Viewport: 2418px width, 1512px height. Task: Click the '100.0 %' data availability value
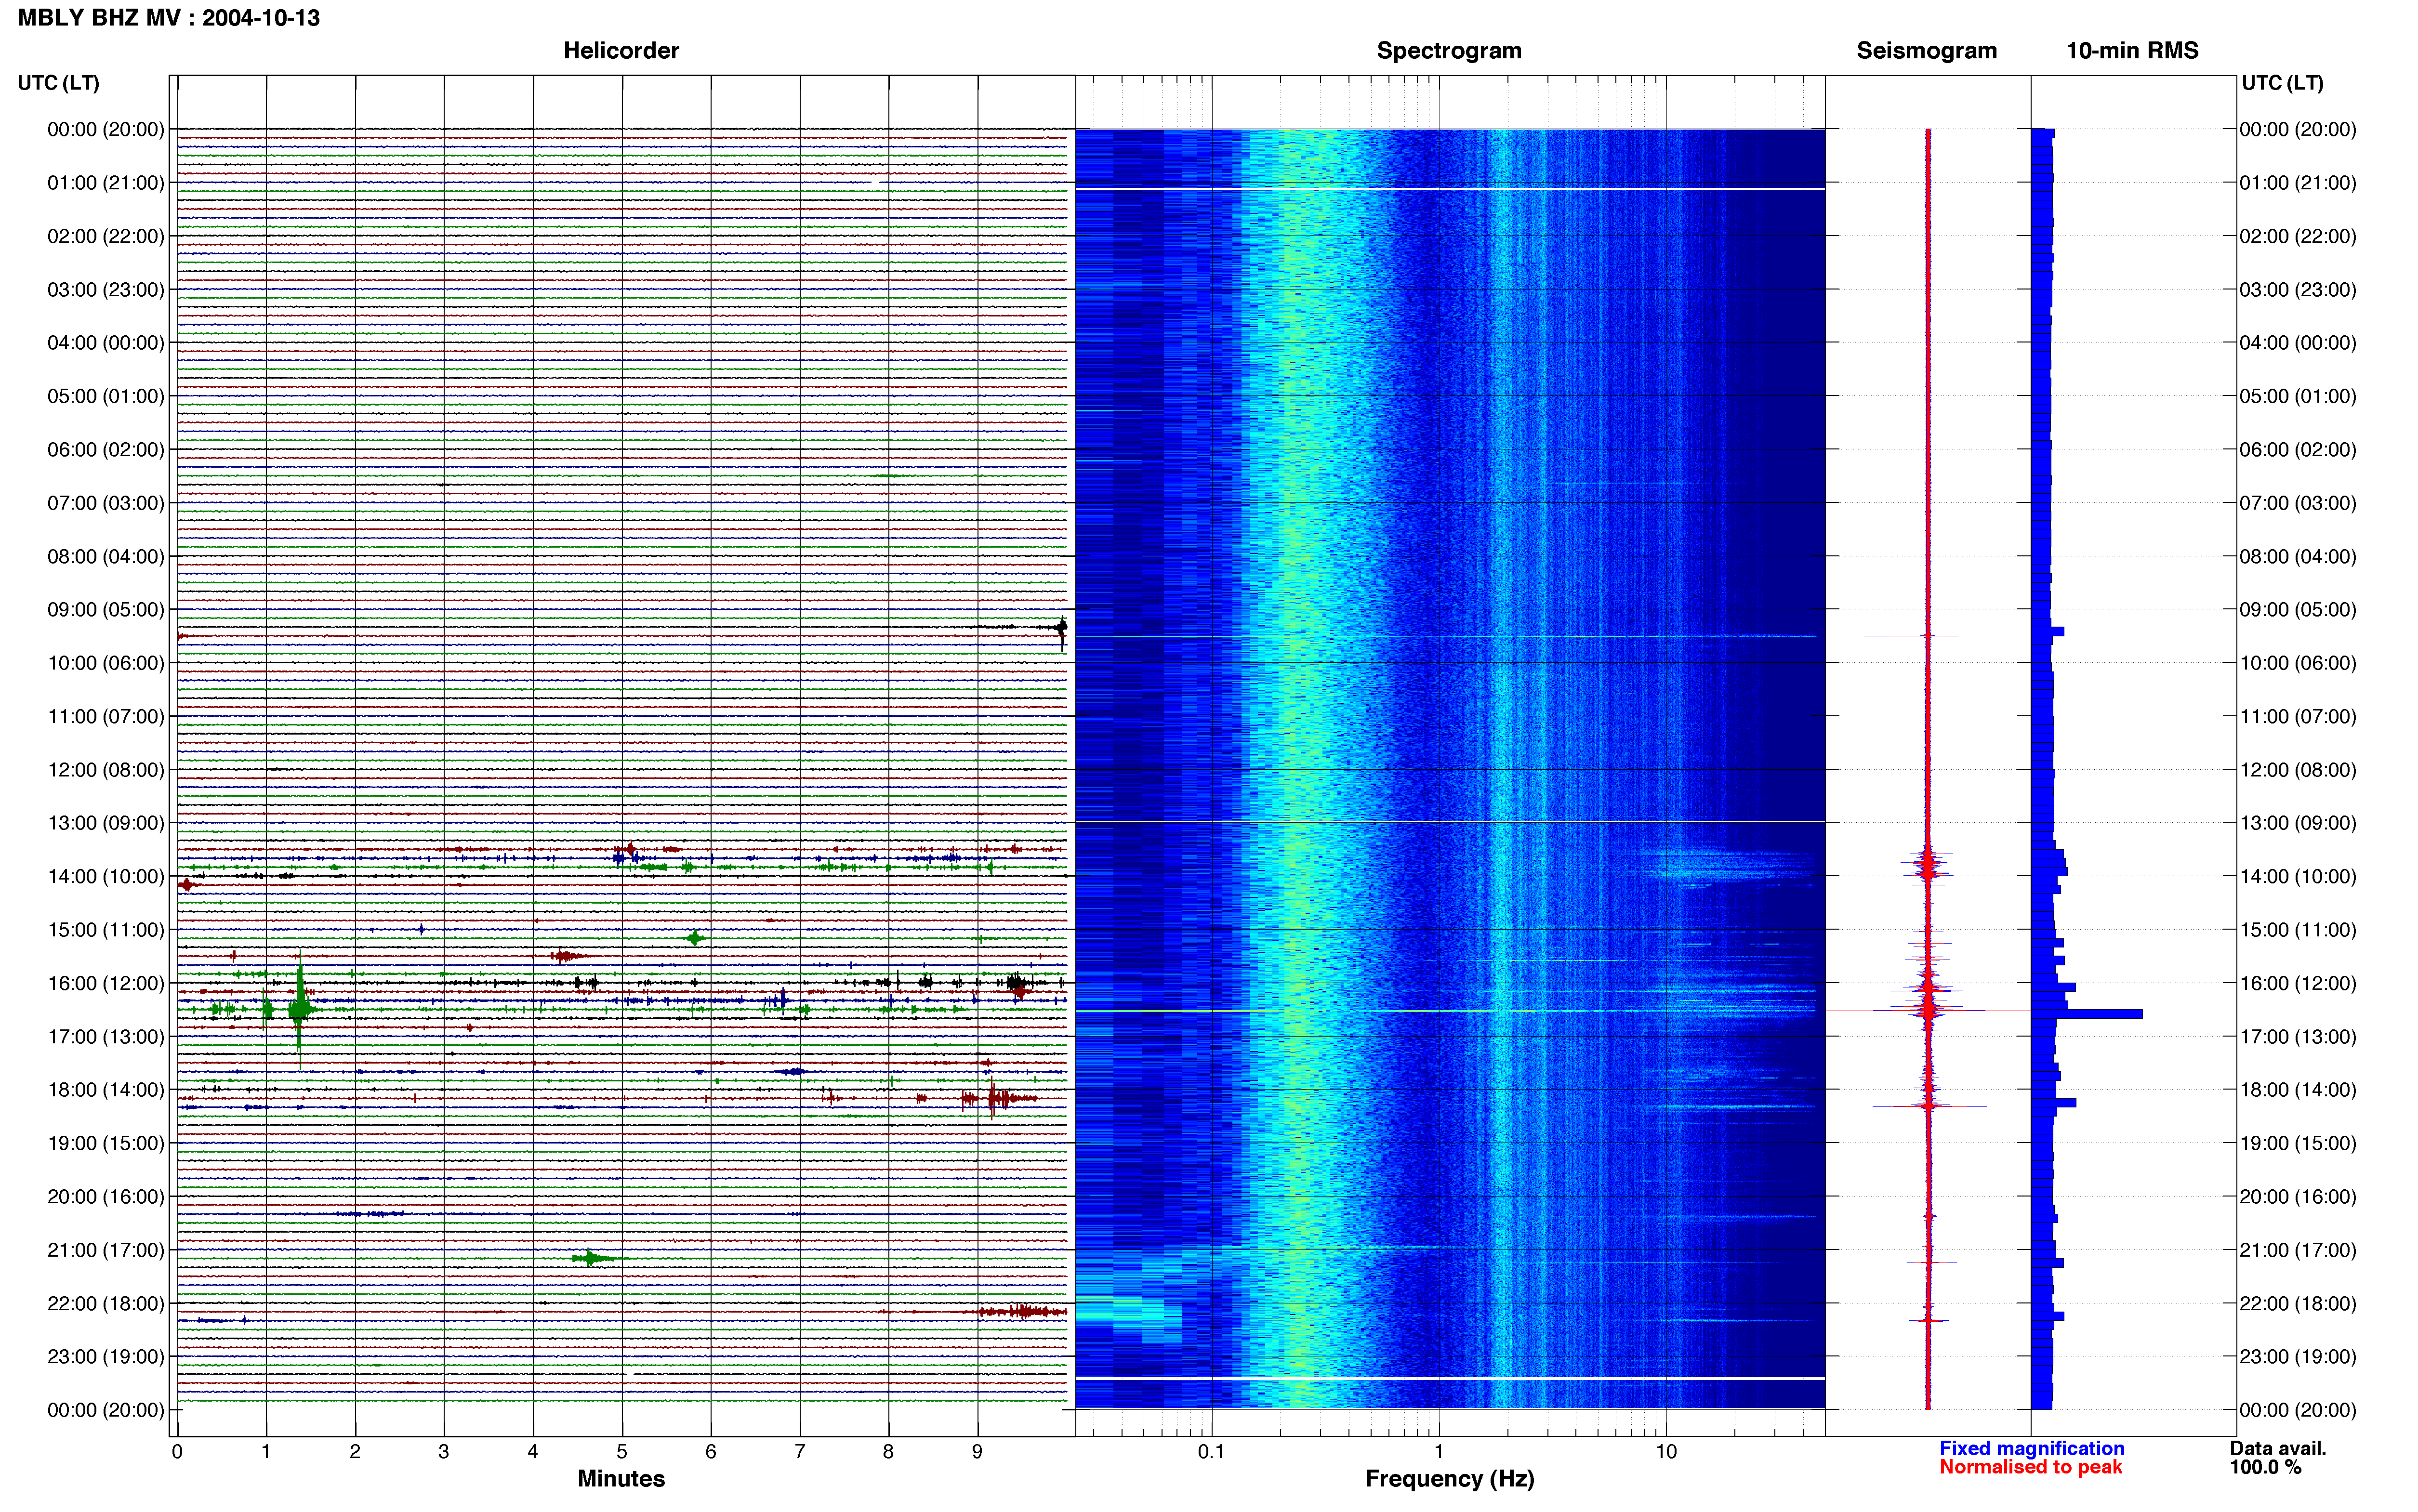[2265, 1467]
